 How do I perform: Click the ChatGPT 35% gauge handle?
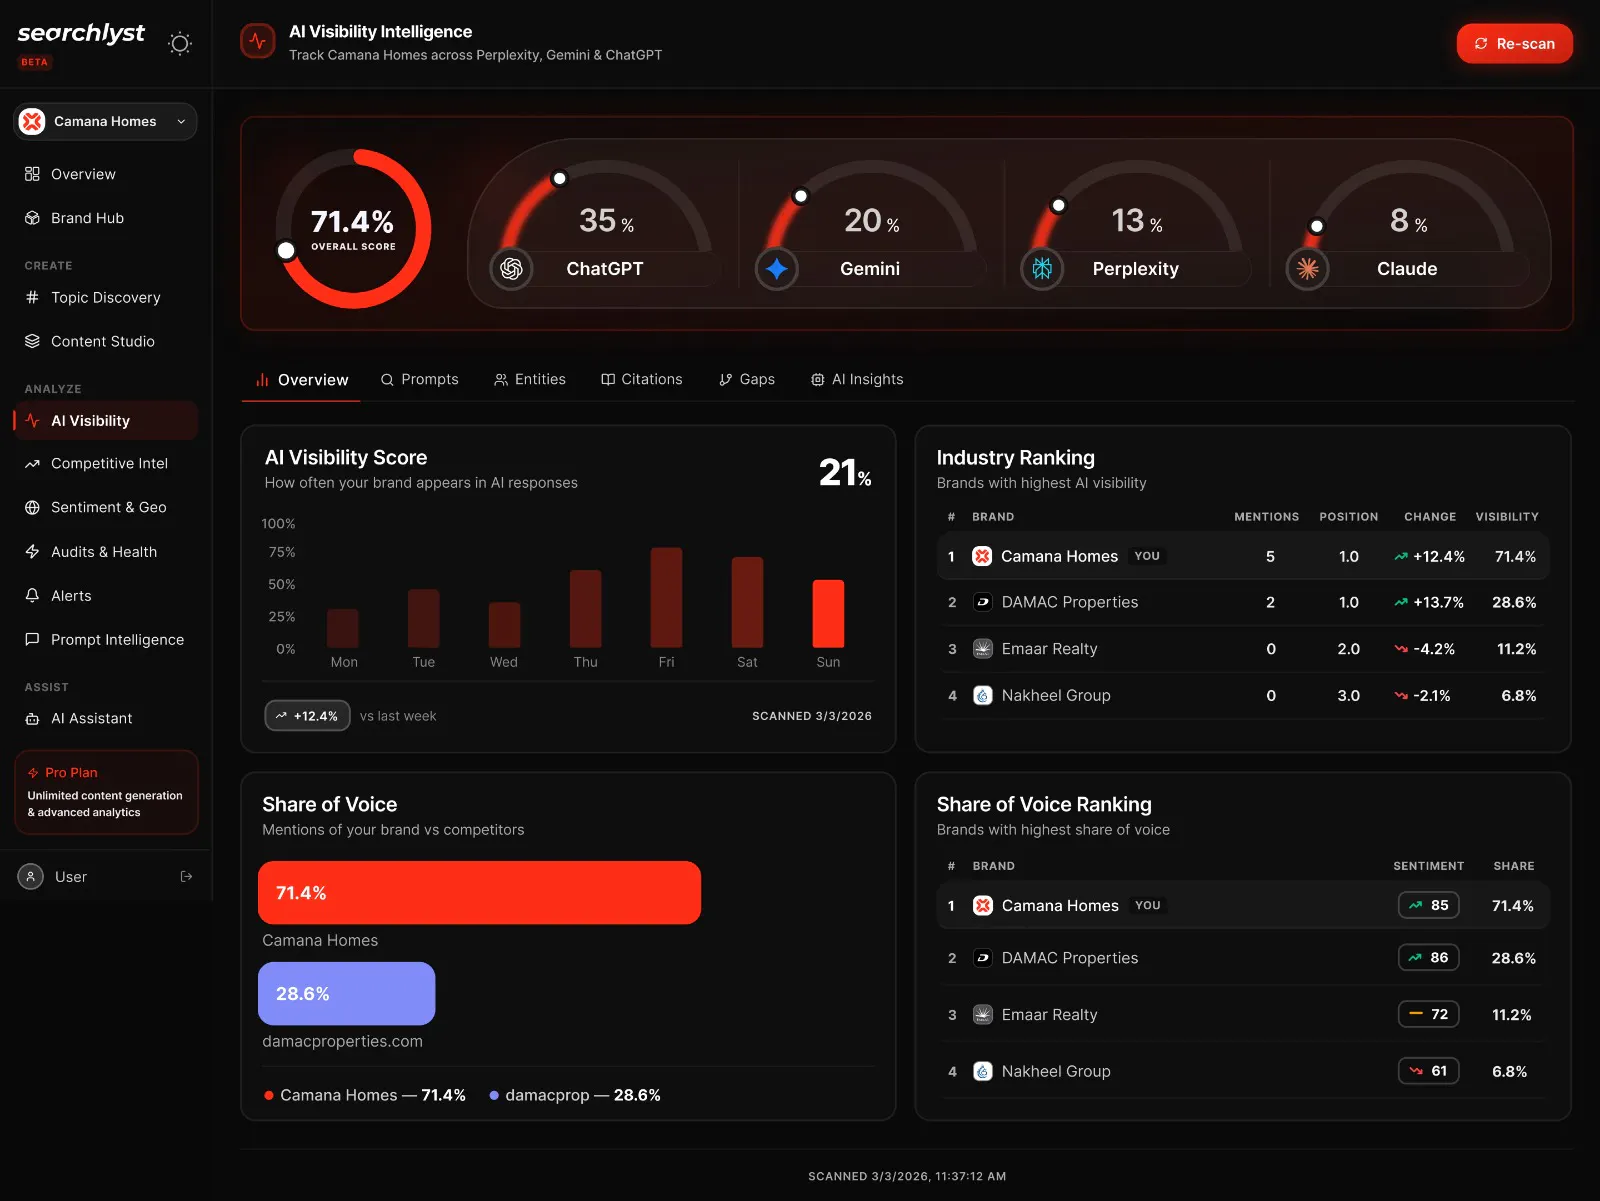pyautogui.click(x=560, y=179)
